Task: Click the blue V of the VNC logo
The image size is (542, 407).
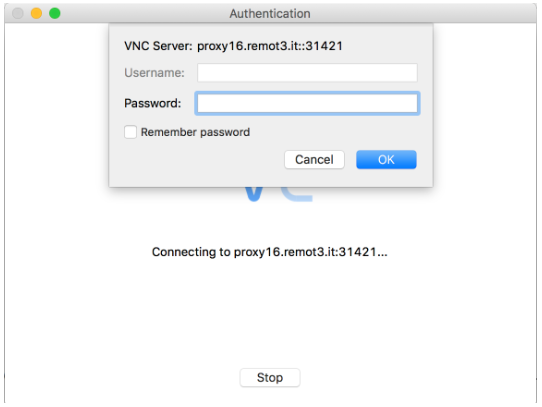Action: tap(254, 194)
